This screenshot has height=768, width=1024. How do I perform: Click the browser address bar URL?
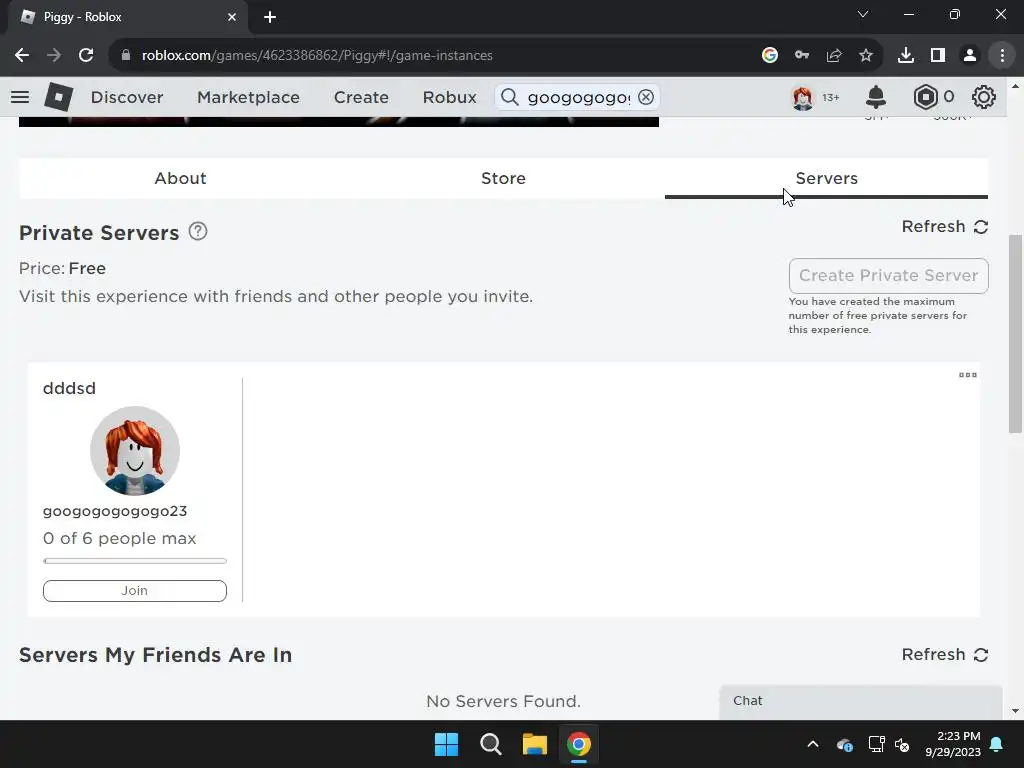click(x=317, y=56)
